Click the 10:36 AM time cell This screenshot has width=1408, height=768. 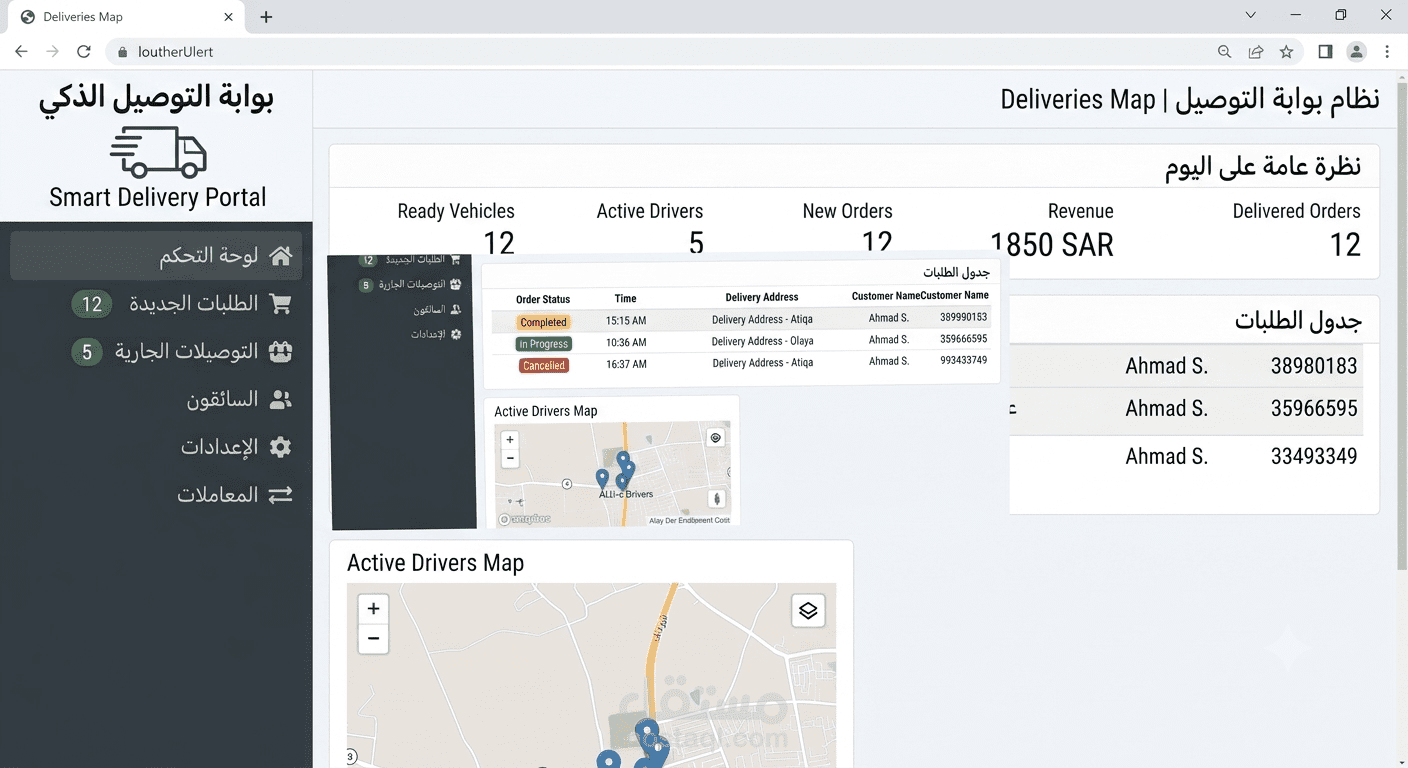(626, 343)
